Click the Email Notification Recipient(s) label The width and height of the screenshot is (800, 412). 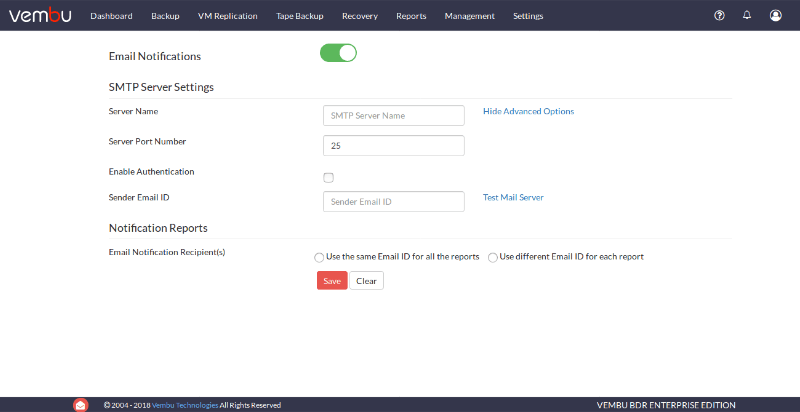[167, 252]
